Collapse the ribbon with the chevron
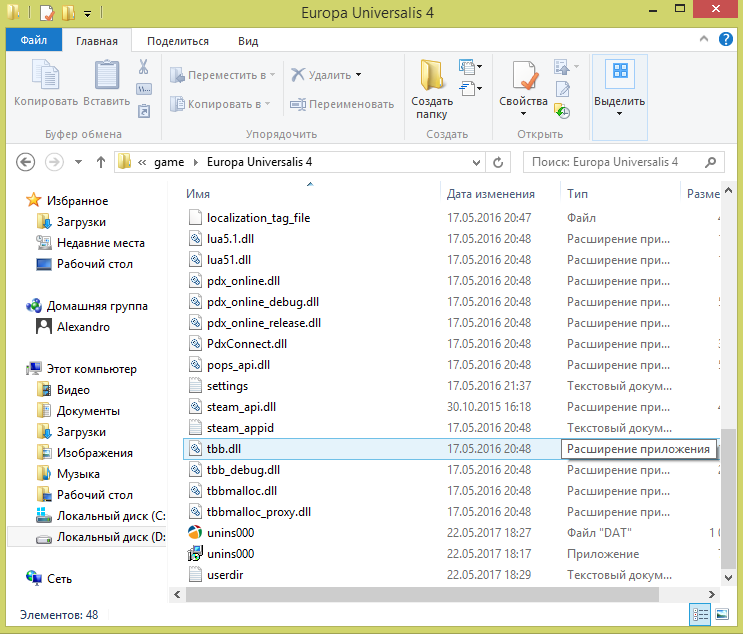This screenshot has height=634, width=745. click(704, 39)
